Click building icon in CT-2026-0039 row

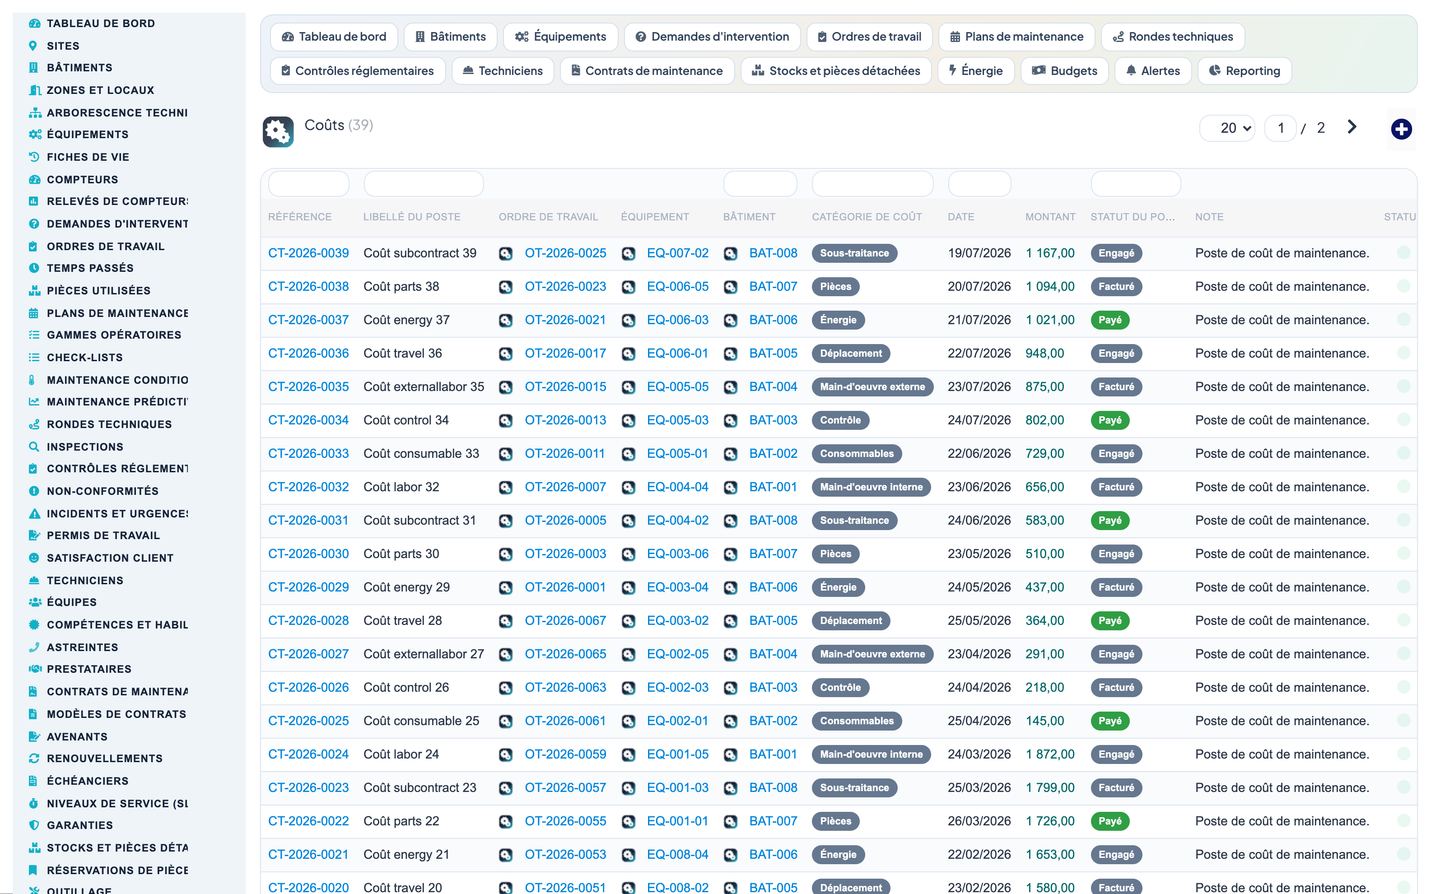click(x=731, y=254)
